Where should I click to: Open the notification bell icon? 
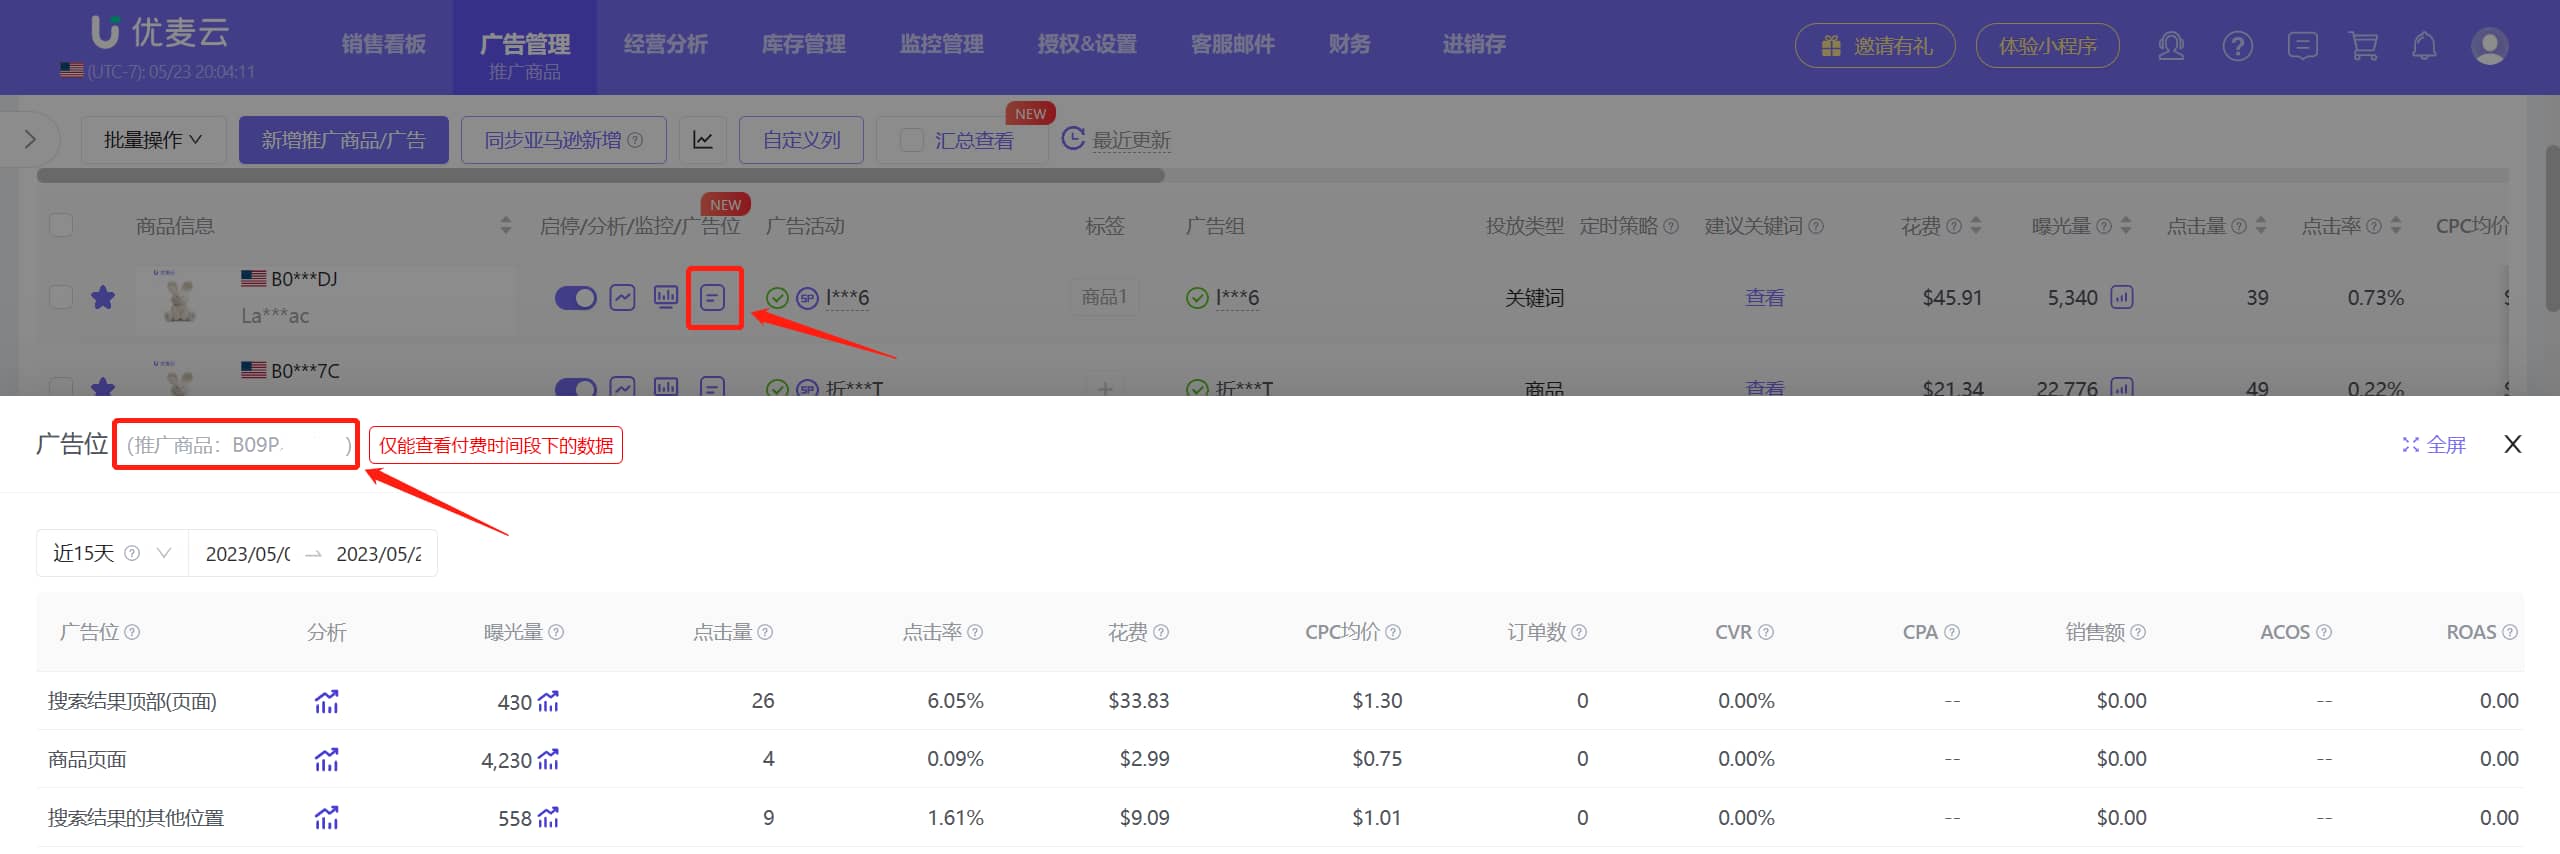(2424, 46)
